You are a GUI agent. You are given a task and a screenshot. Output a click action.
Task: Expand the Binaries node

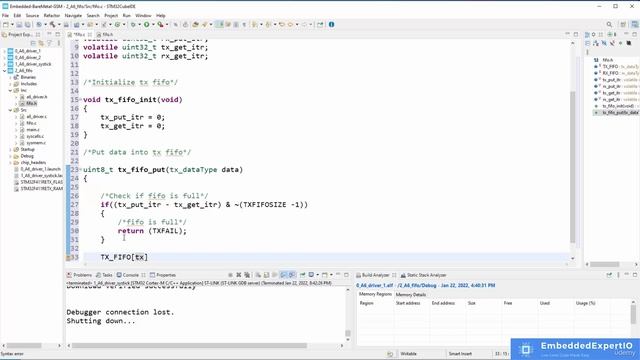click(10, 77)
